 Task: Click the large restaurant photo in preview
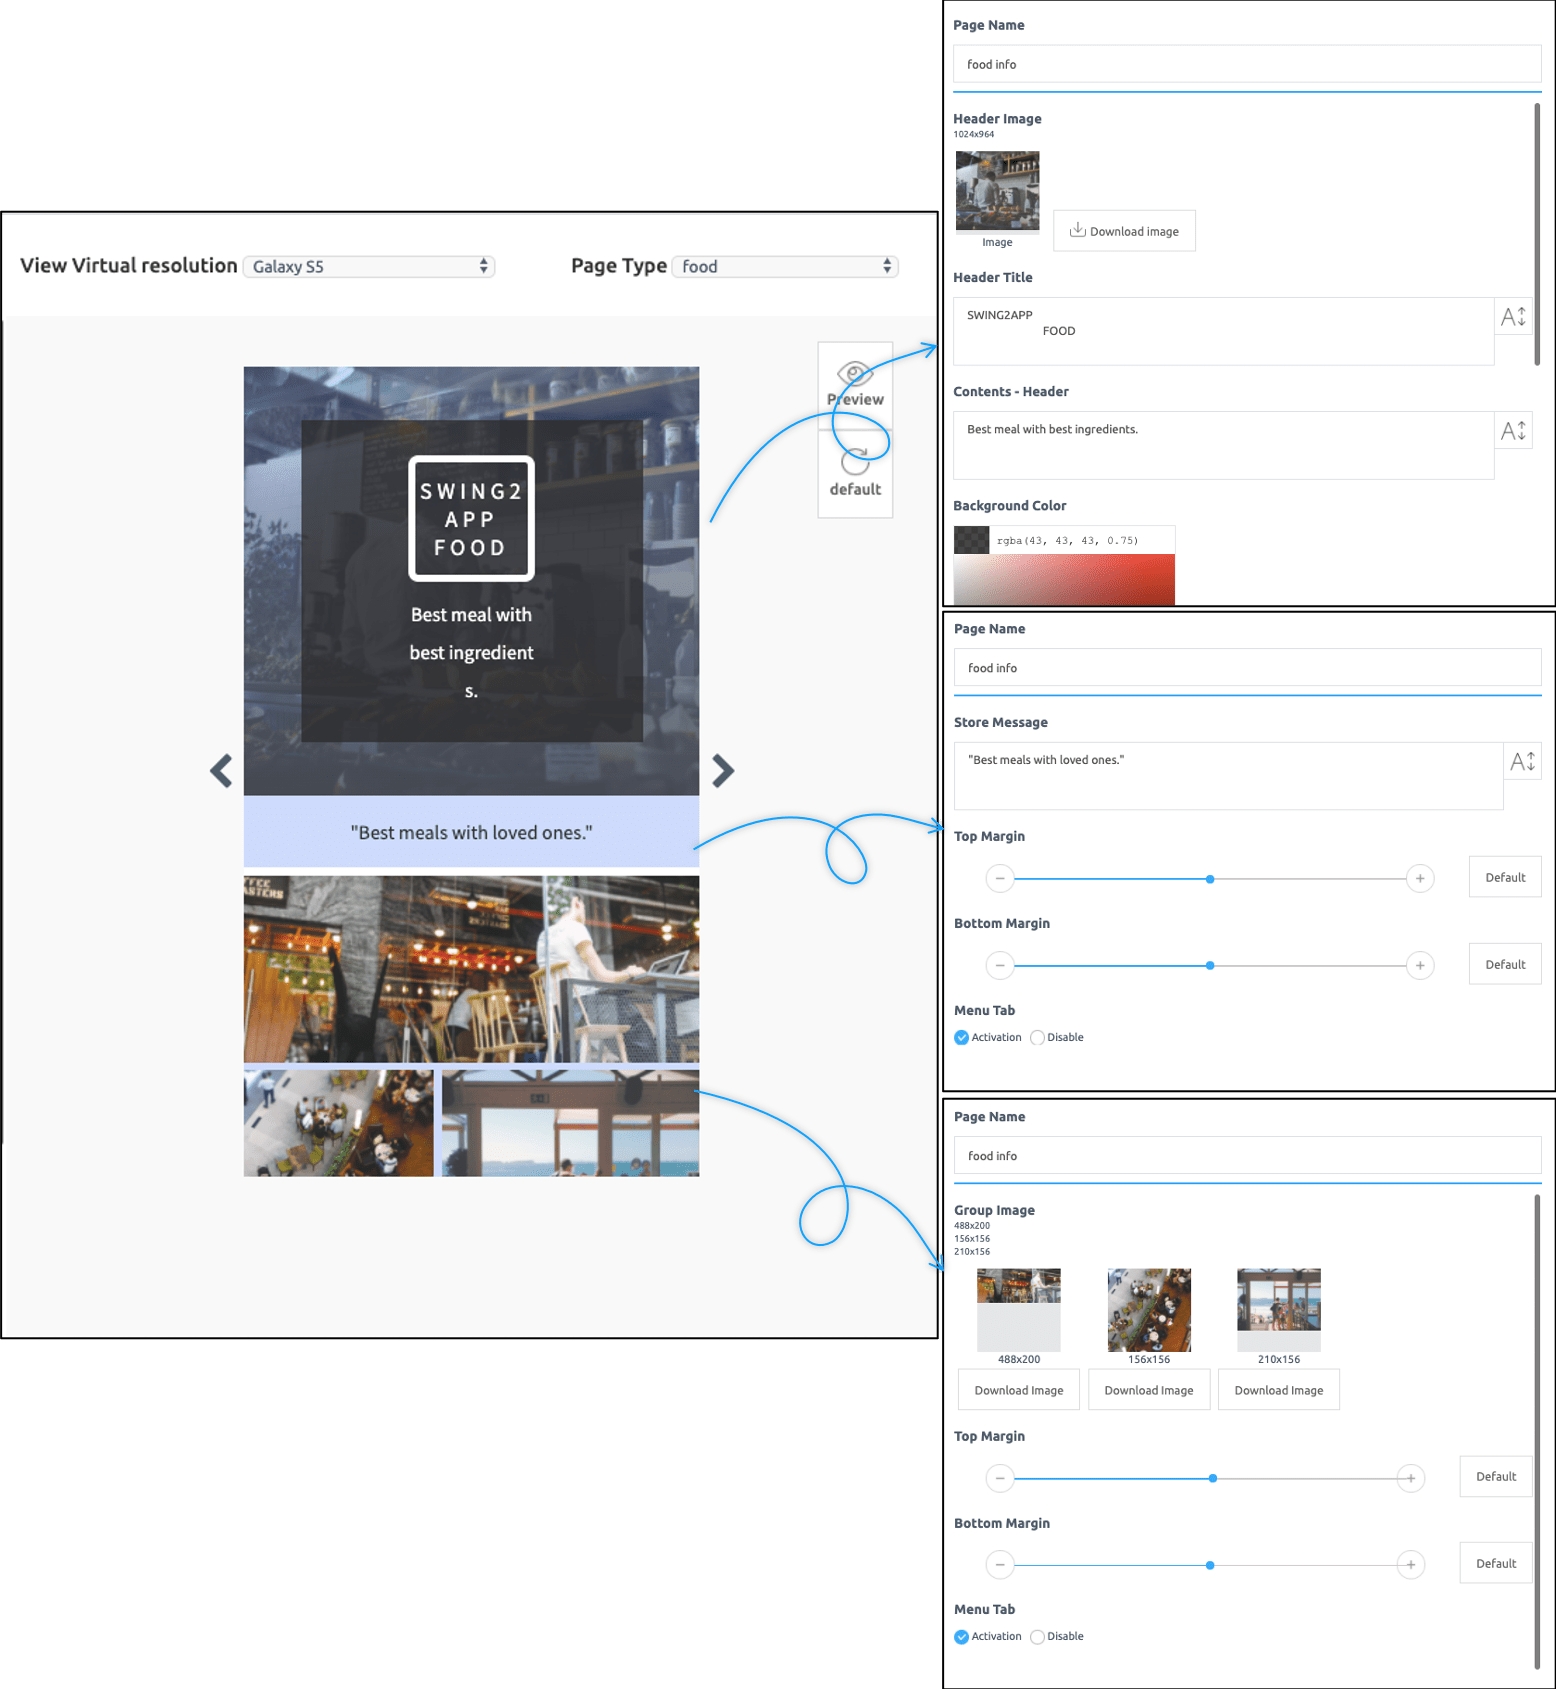(471, 969)
